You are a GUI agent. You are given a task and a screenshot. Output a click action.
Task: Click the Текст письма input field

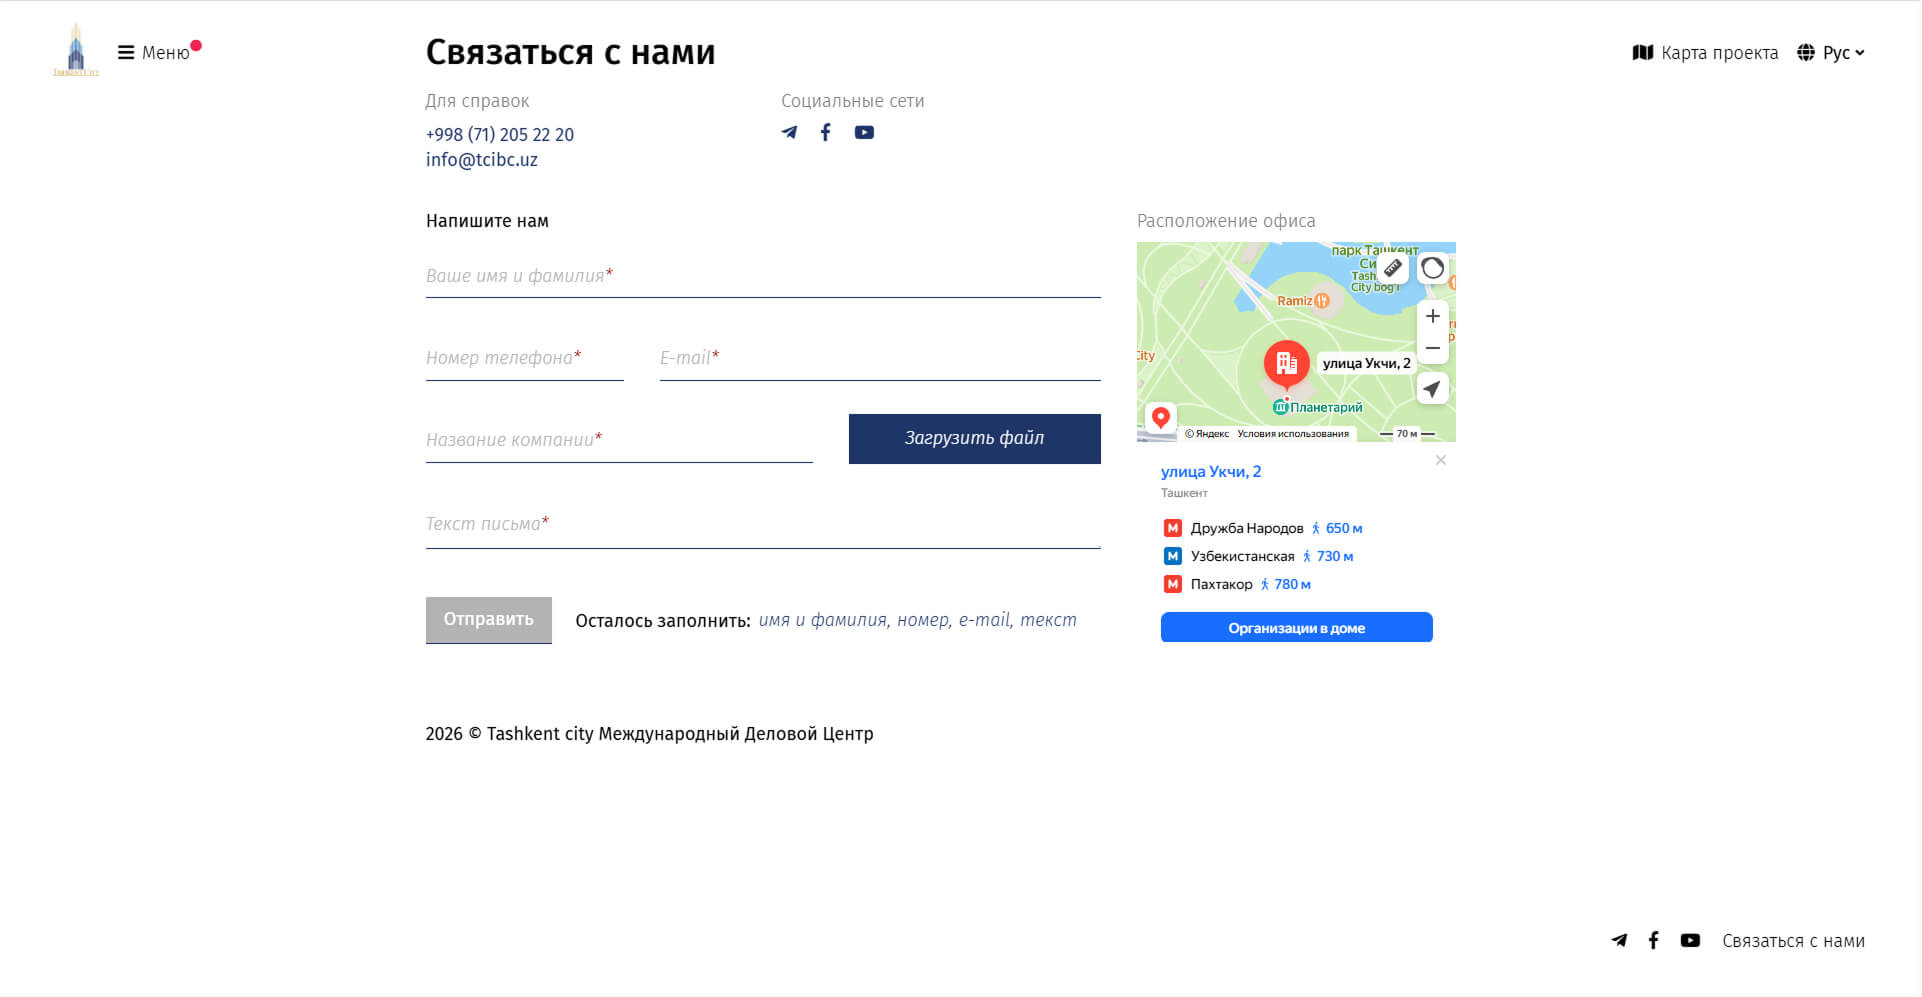(x=762, y=525)
